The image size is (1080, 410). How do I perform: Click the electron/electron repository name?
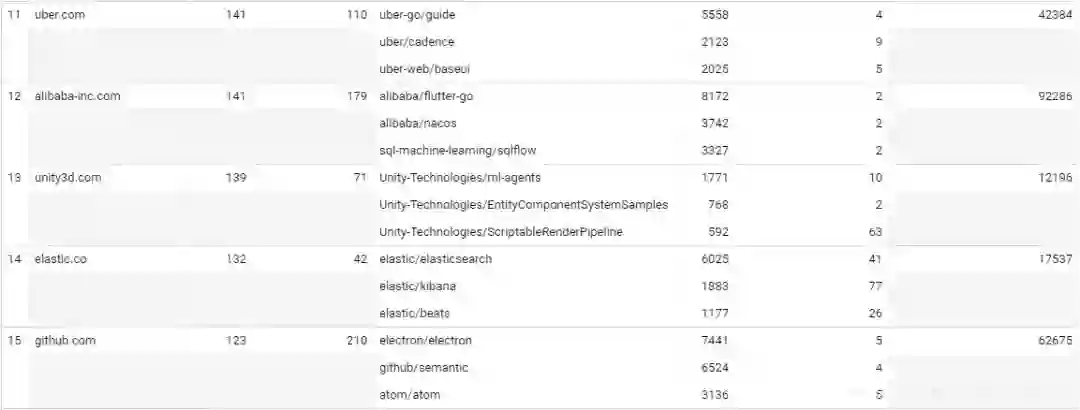pos(426,341)
